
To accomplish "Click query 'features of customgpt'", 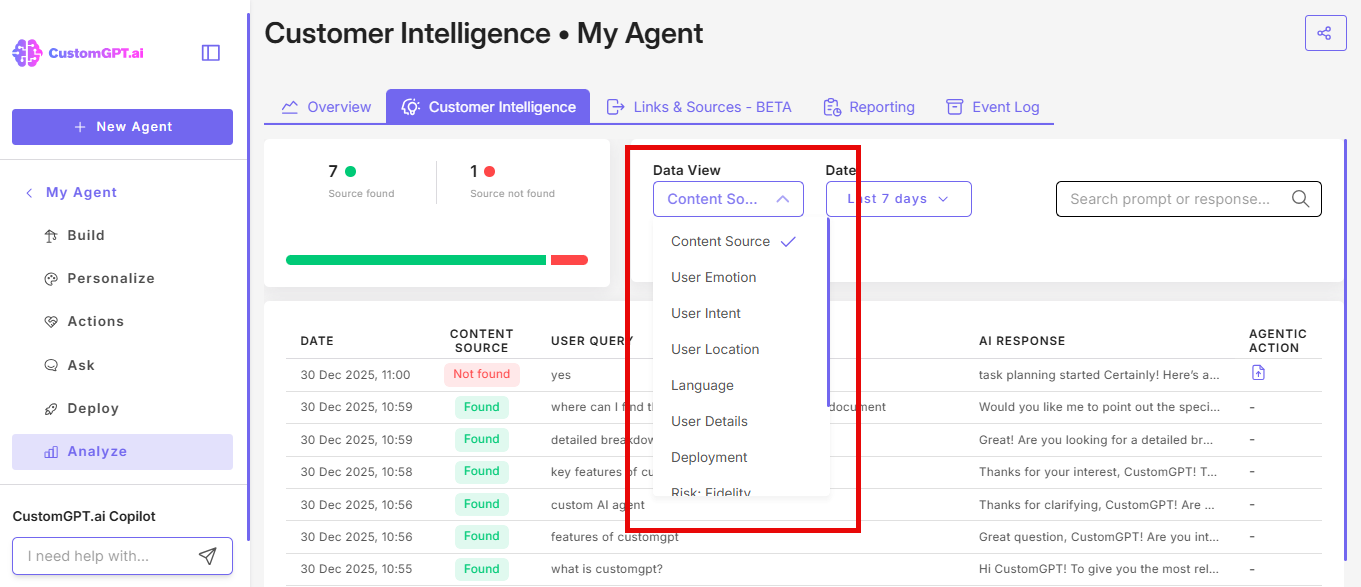I will [615, 537].
